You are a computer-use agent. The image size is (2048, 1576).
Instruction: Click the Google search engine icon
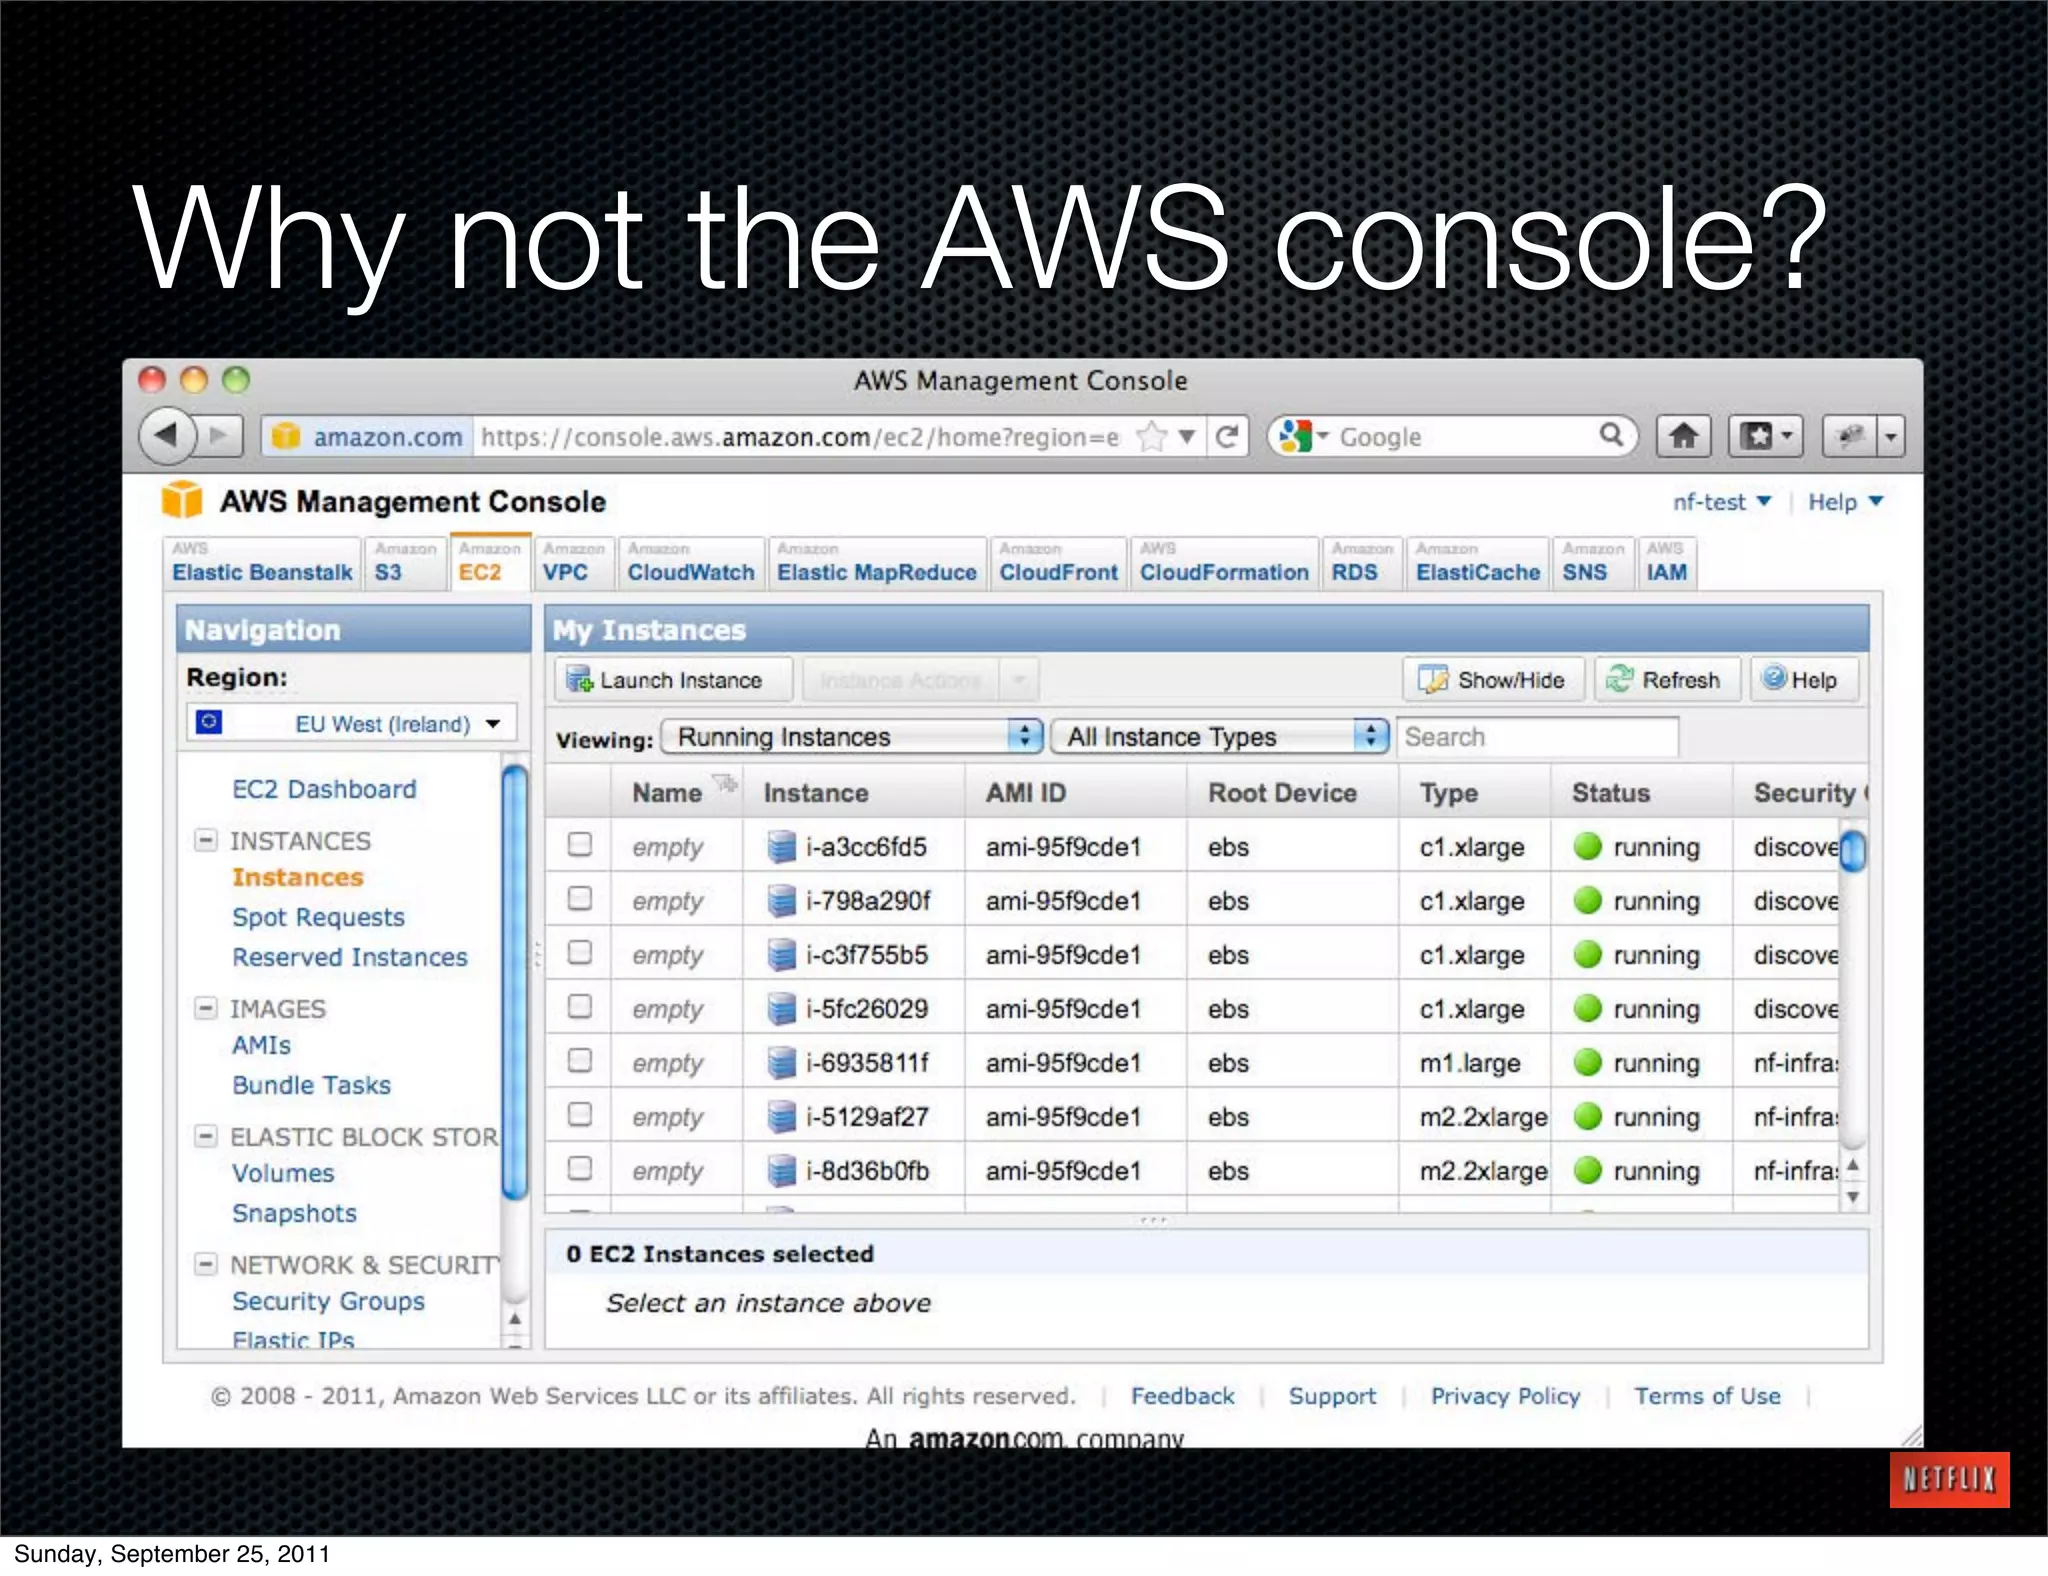click(1295, 436)
